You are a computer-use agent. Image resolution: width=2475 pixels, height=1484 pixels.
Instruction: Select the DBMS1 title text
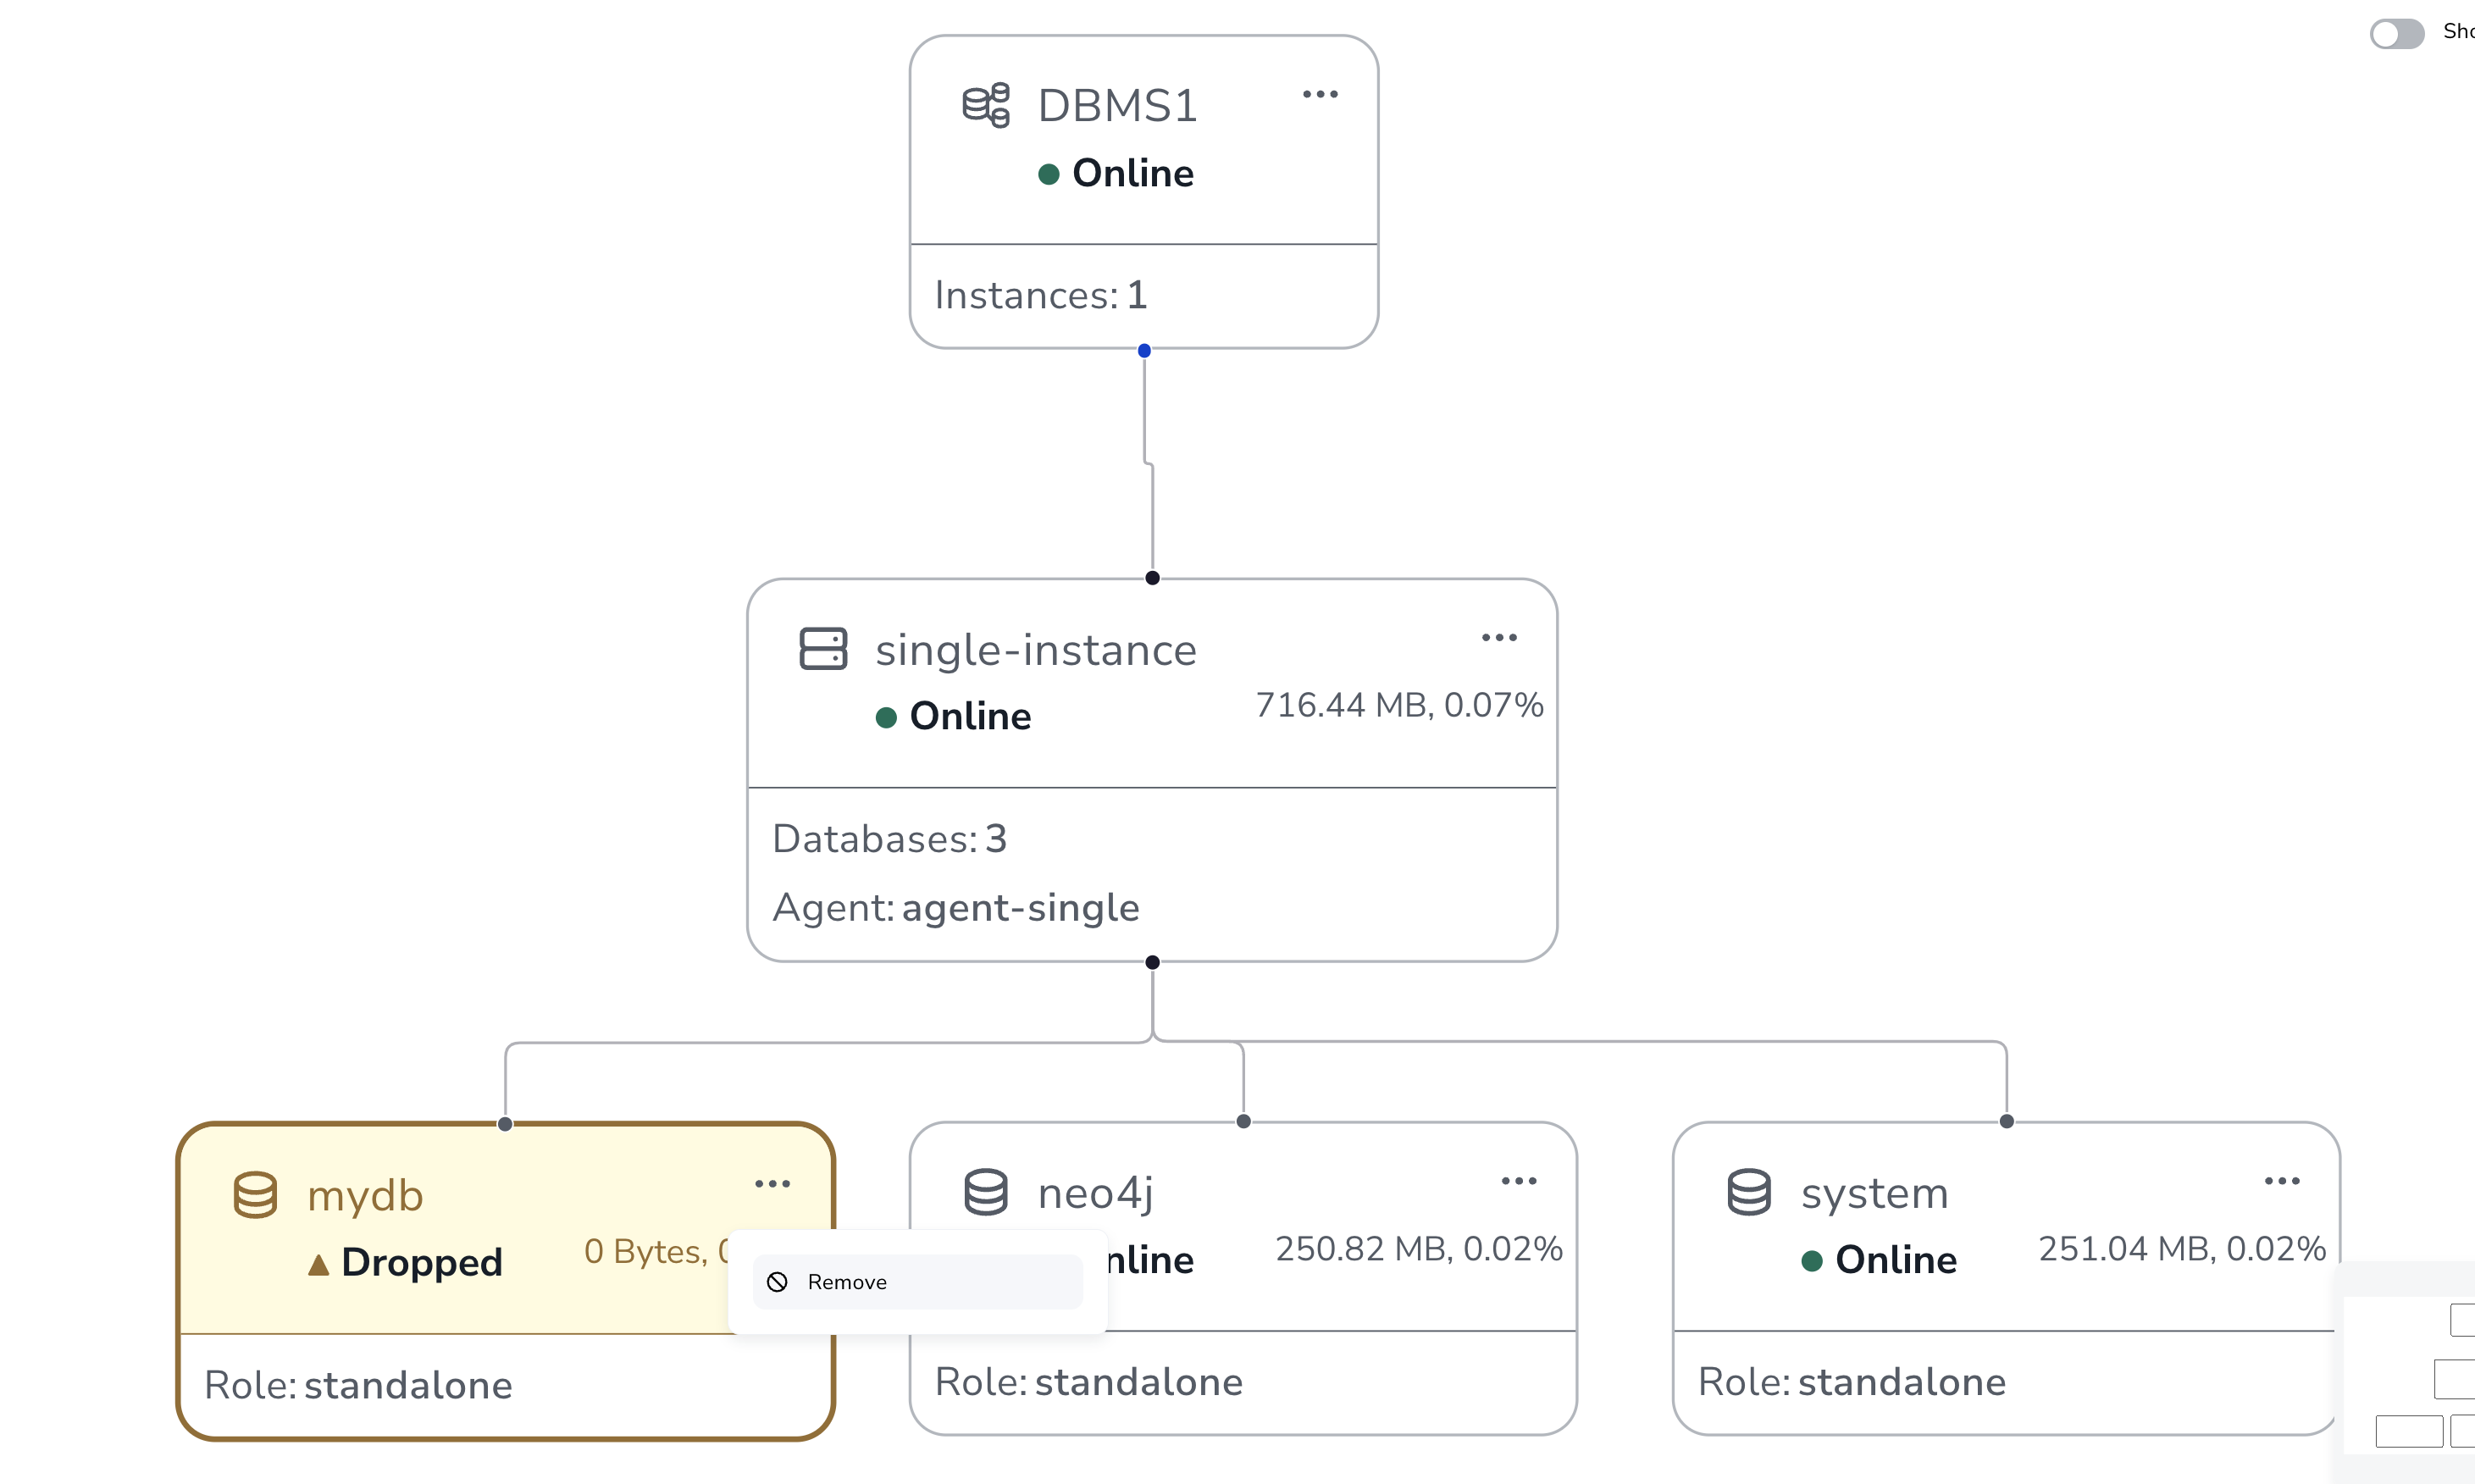pyautogui.click(x=1117, y=106)
